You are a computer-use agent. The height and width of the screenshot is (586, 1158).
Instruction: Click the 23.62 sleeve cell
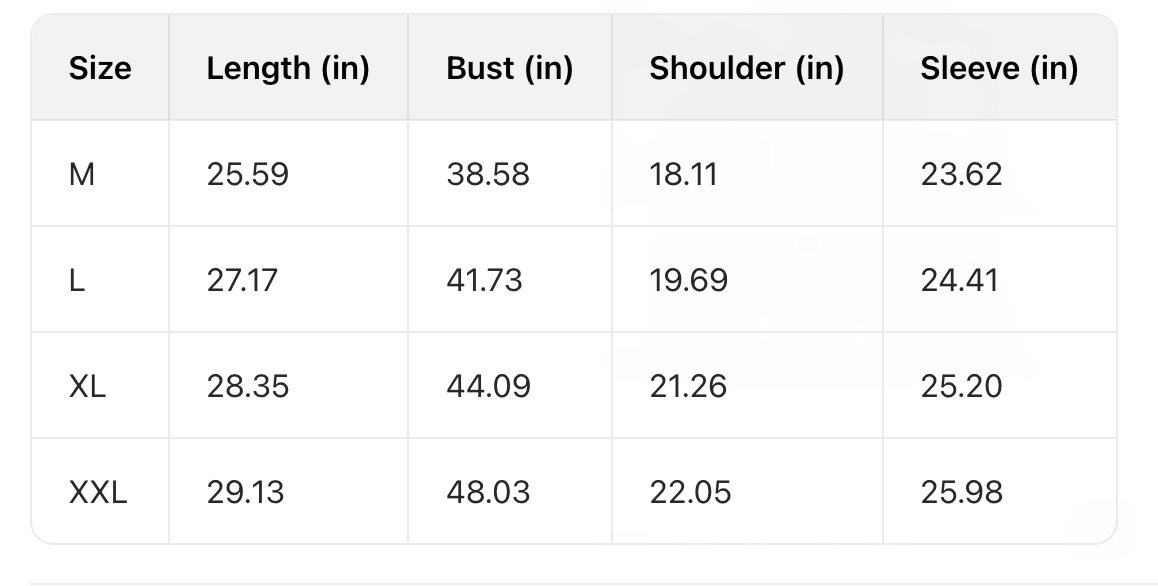click(961, 175)
